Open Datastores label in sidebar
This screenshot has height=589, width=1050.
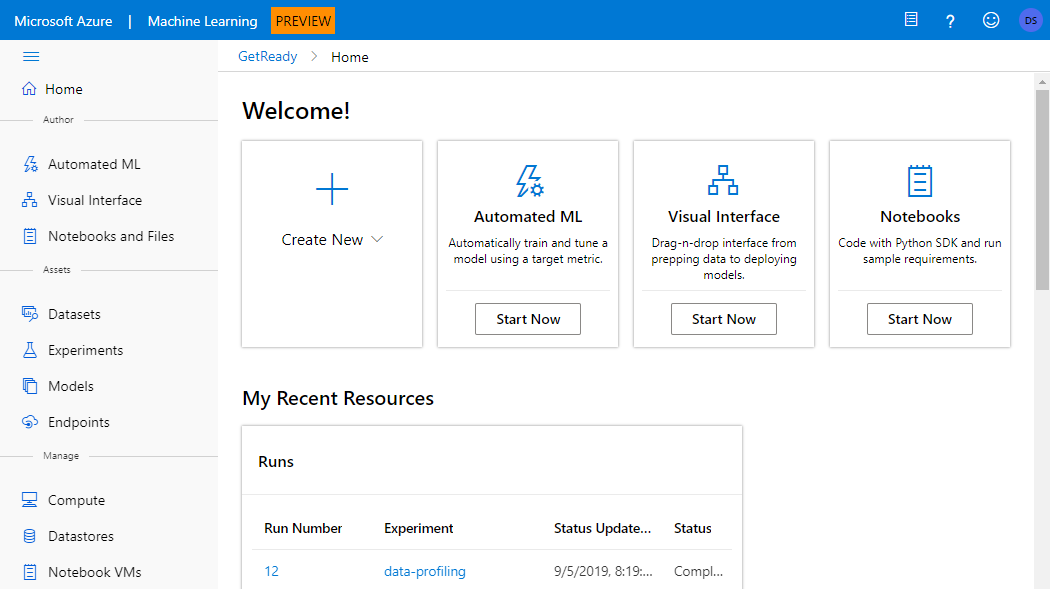[81, 536]
